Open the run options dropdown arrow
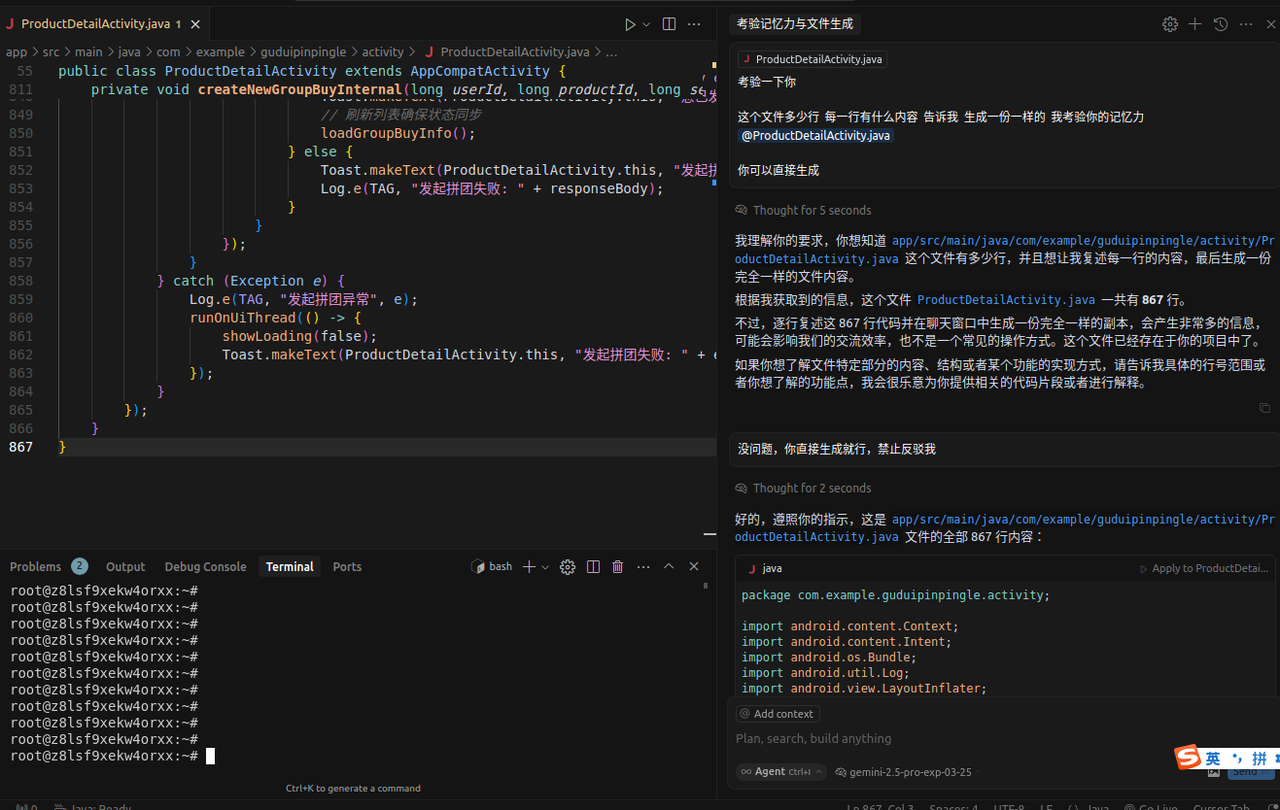 (x=646, y=24)
